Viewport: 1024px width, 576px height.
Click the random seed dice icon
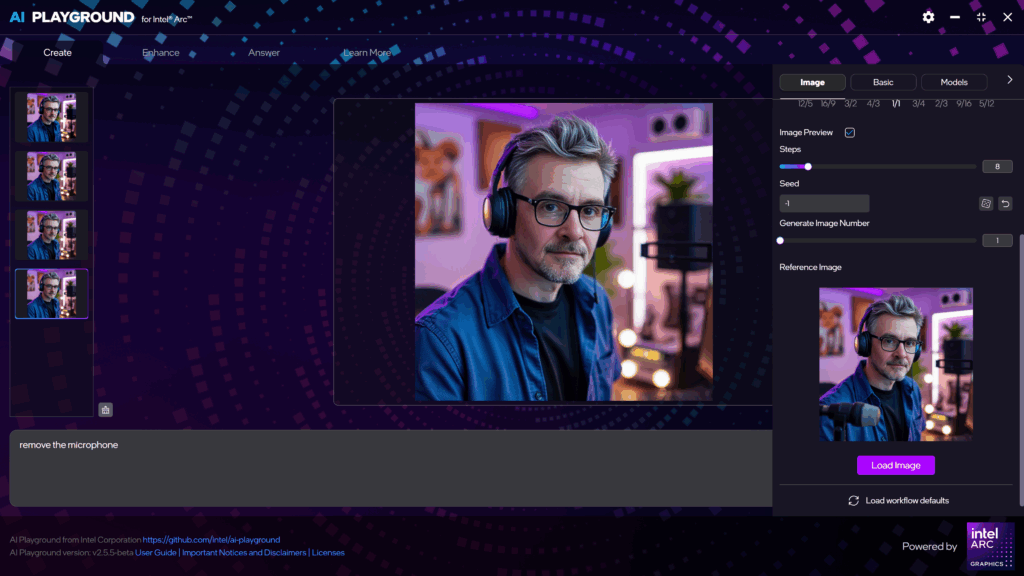pos(985,204)
